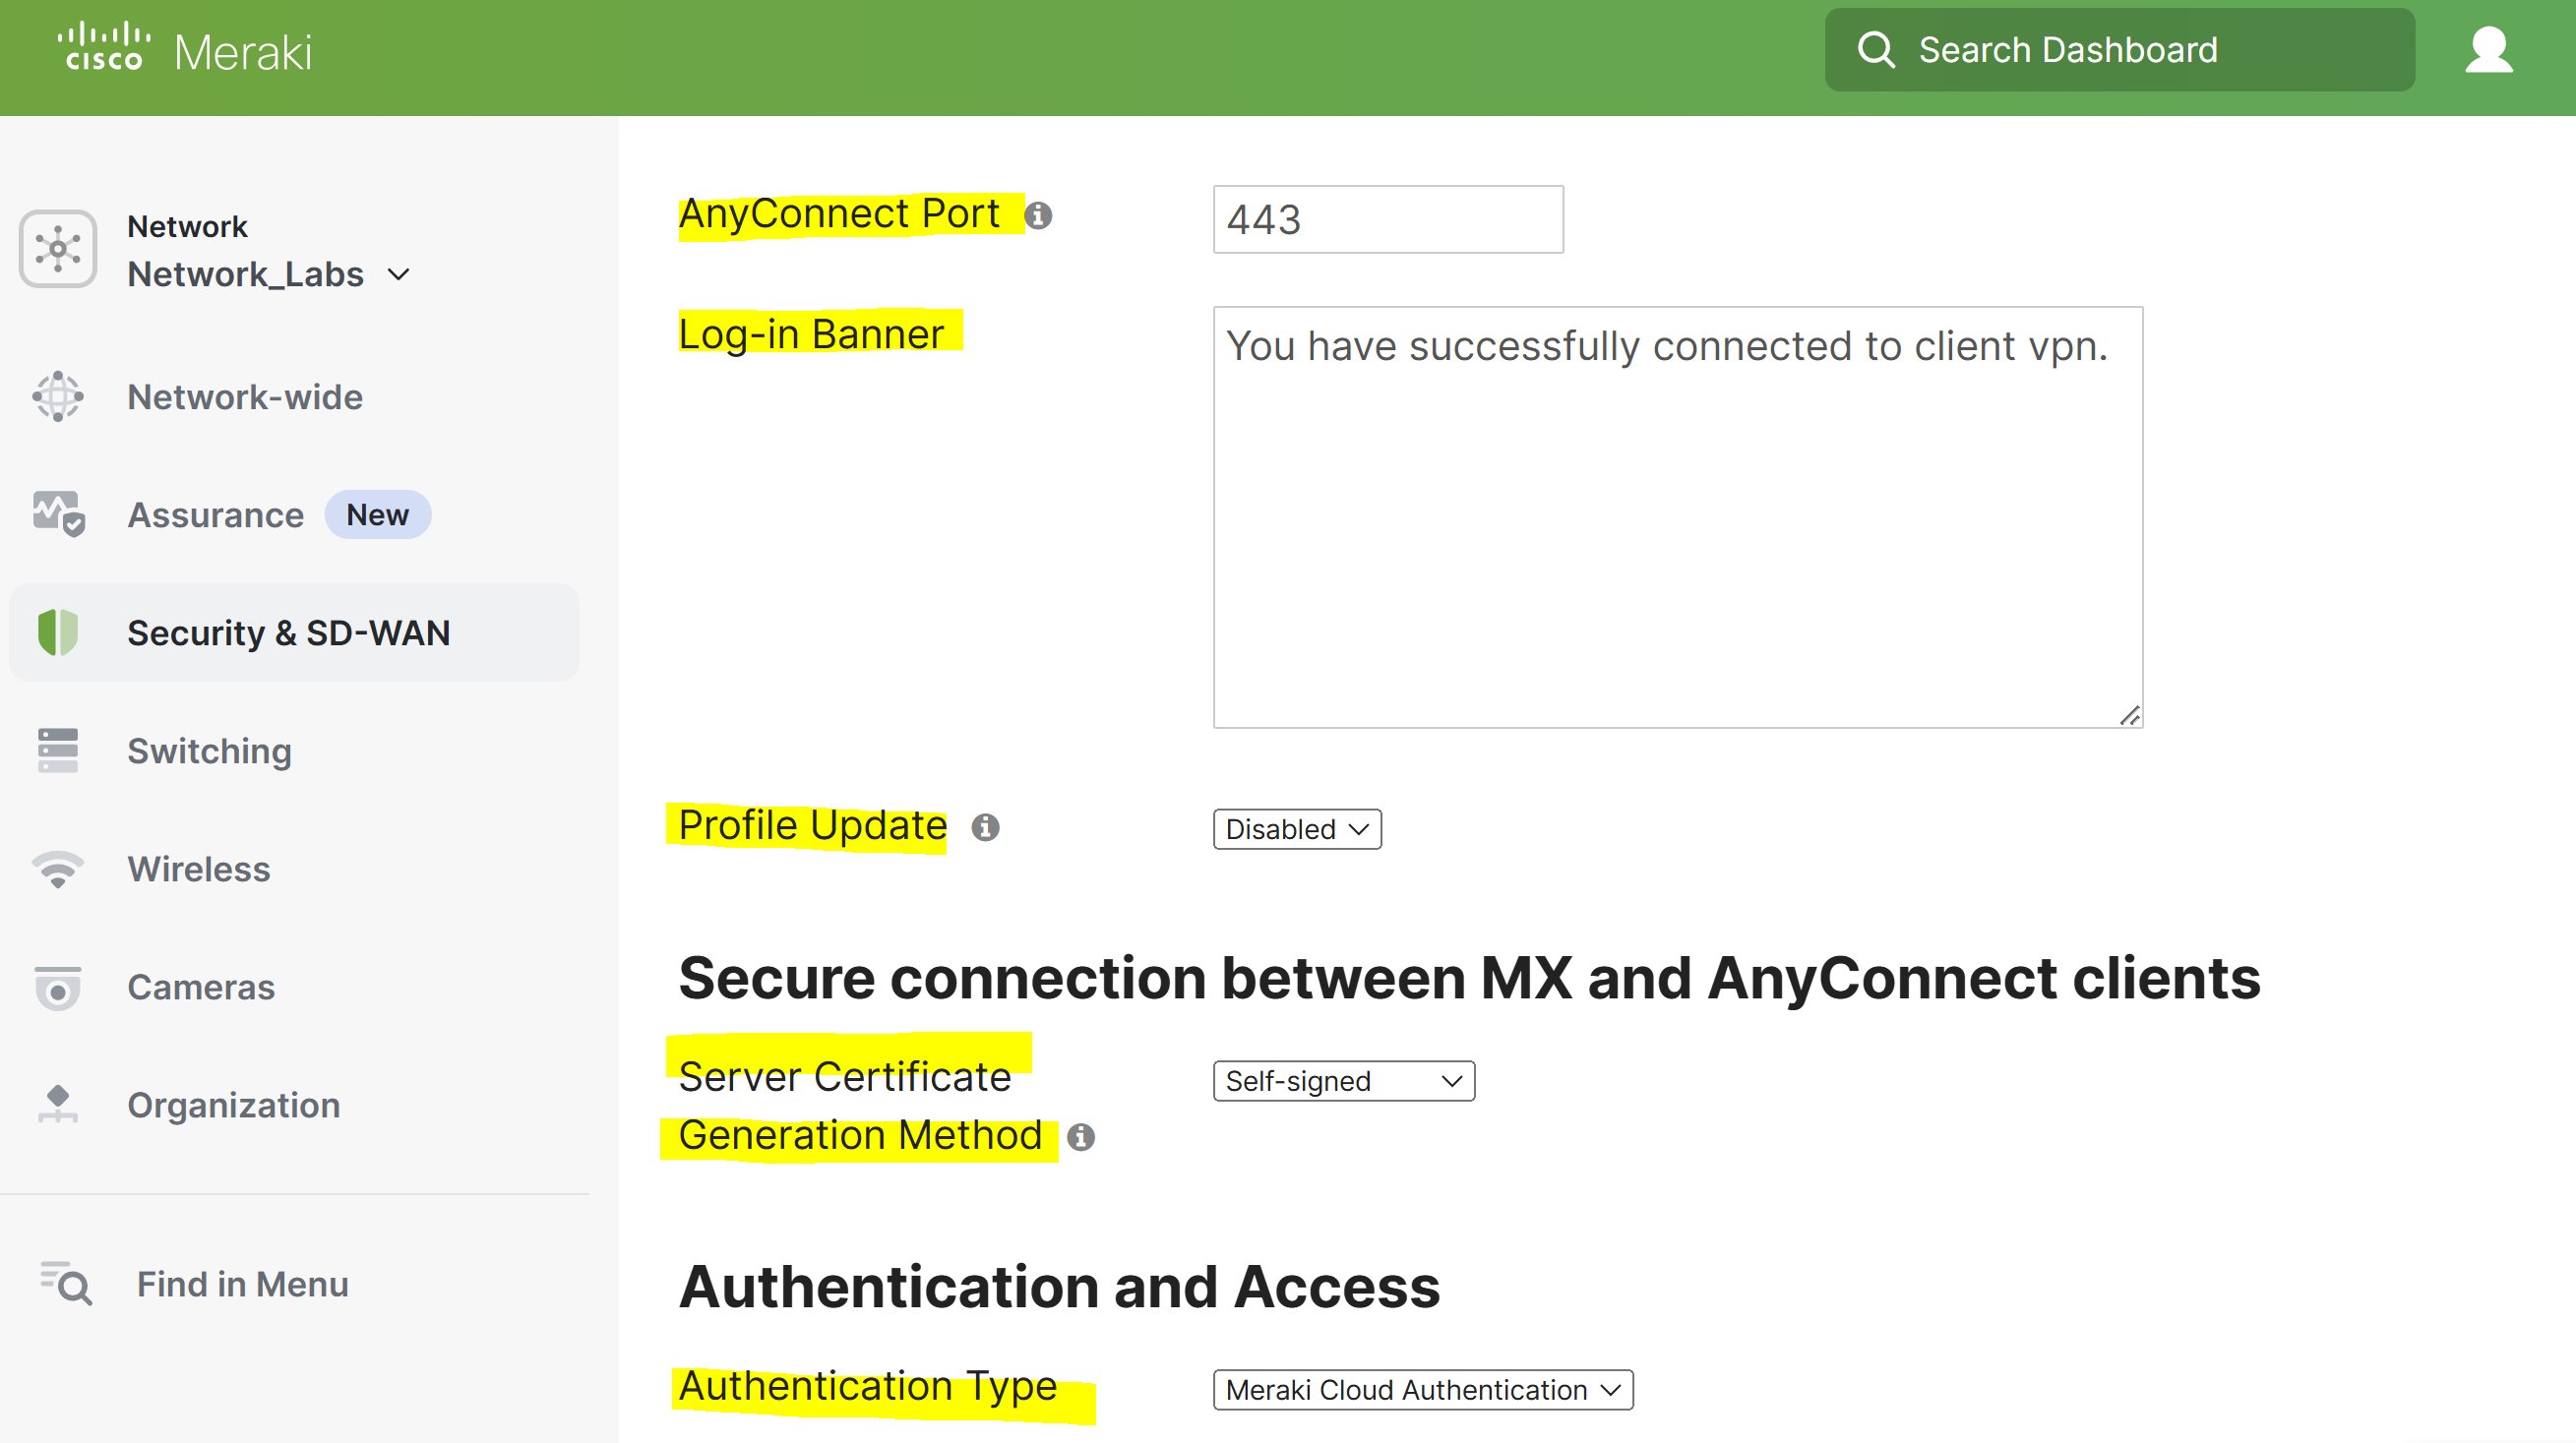Image resolution: width=2576 pixels, height=1443 pixels.
Task: Expand the Network_Labs network chevron
Action: pos(399,274)
